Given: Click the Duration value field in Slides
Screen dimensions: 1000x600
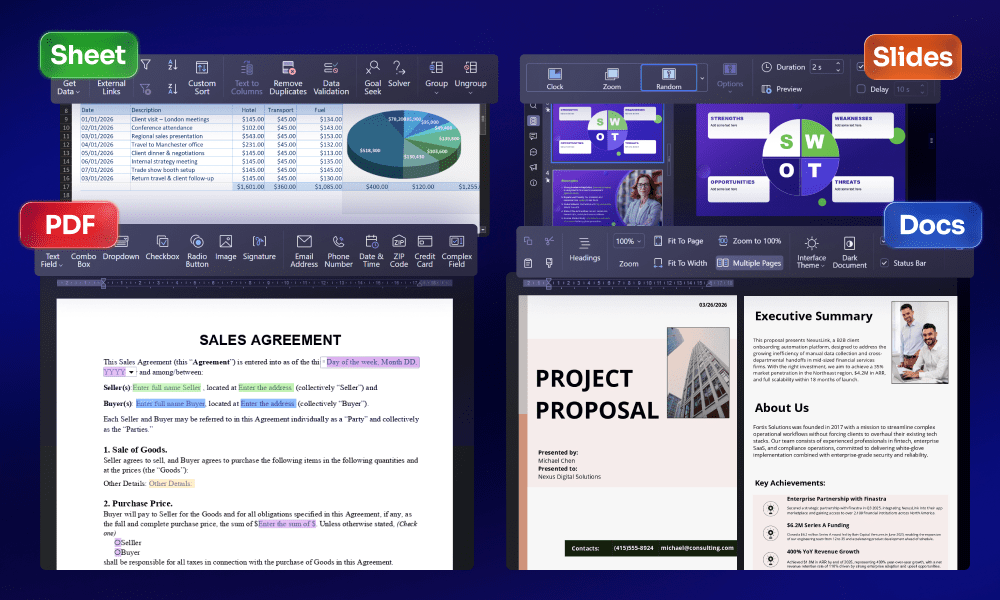Looking at the screenshot, I should pos(827,66).
